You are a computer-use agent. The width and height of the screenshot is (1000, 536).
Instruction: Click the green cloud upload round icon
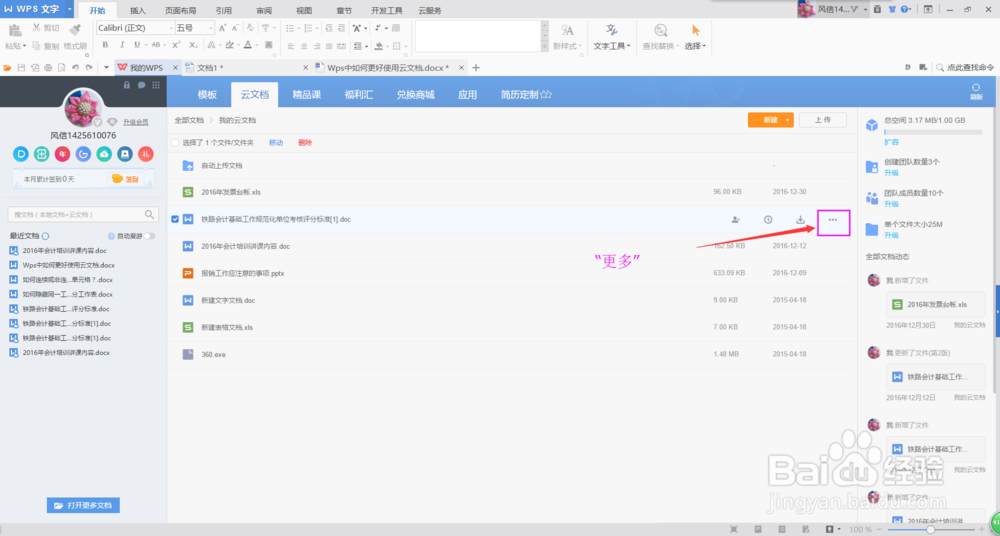coord(105,153)
